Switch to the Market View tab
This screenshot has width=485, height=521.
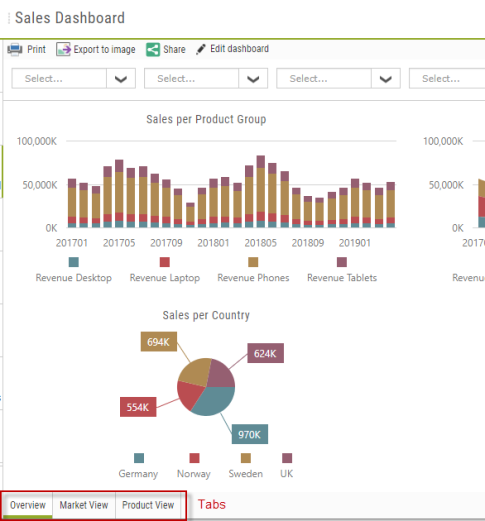coord(84,505)
